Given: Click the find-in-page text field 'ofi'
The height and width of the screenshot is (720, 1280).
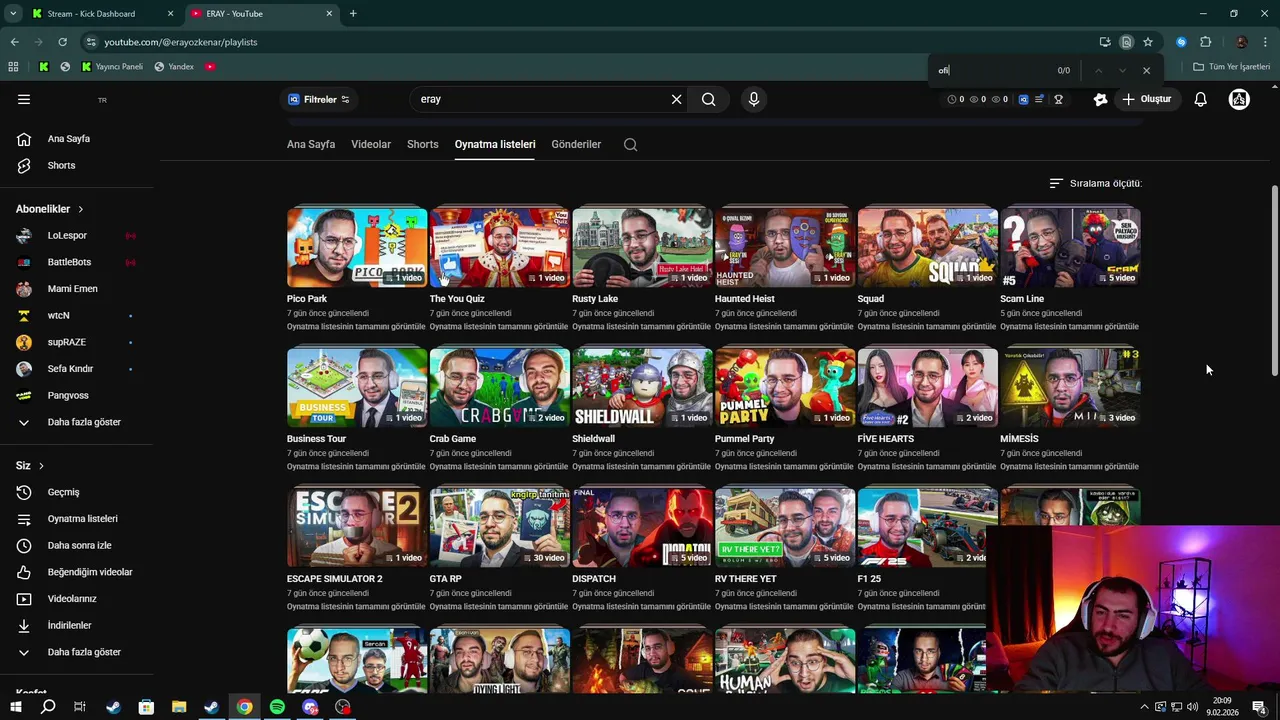Looking at the screenshot, I should click(990, 70).
